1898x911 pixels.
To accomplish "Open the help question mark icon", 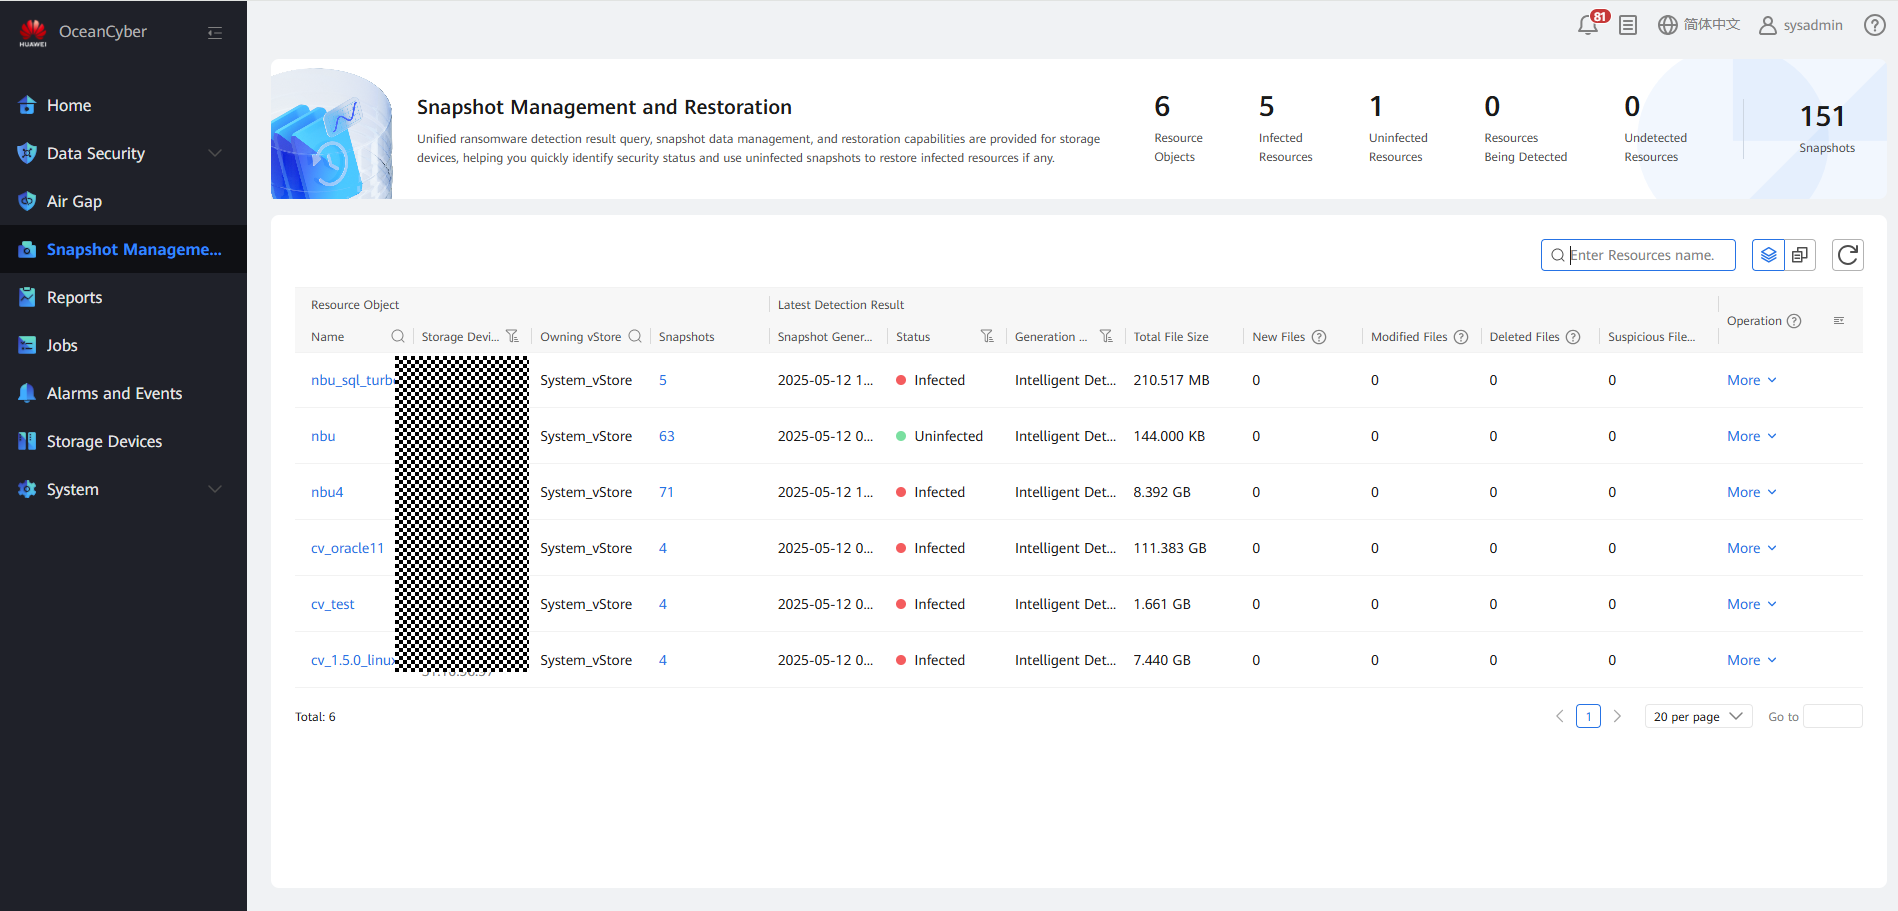I will 1874,25.
